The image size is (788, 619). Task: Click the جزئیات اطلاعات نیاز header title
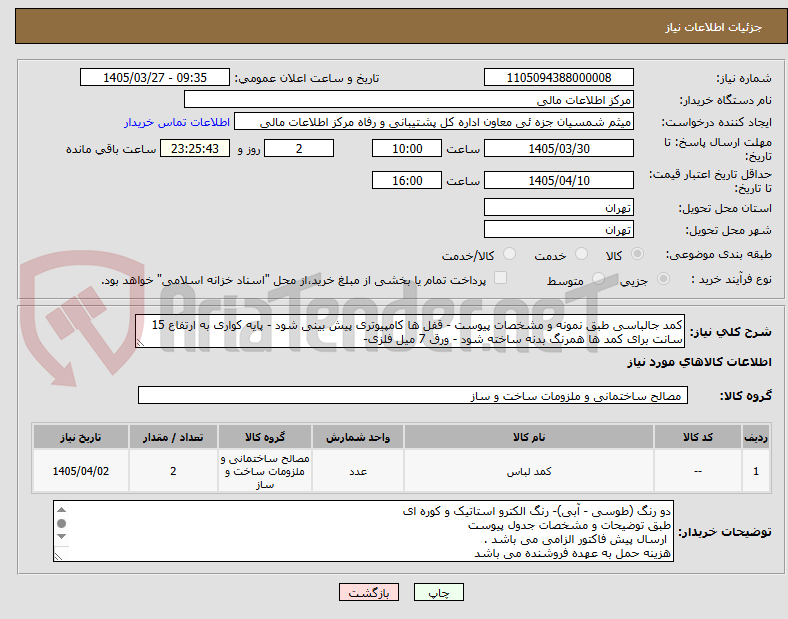[714, 27]
